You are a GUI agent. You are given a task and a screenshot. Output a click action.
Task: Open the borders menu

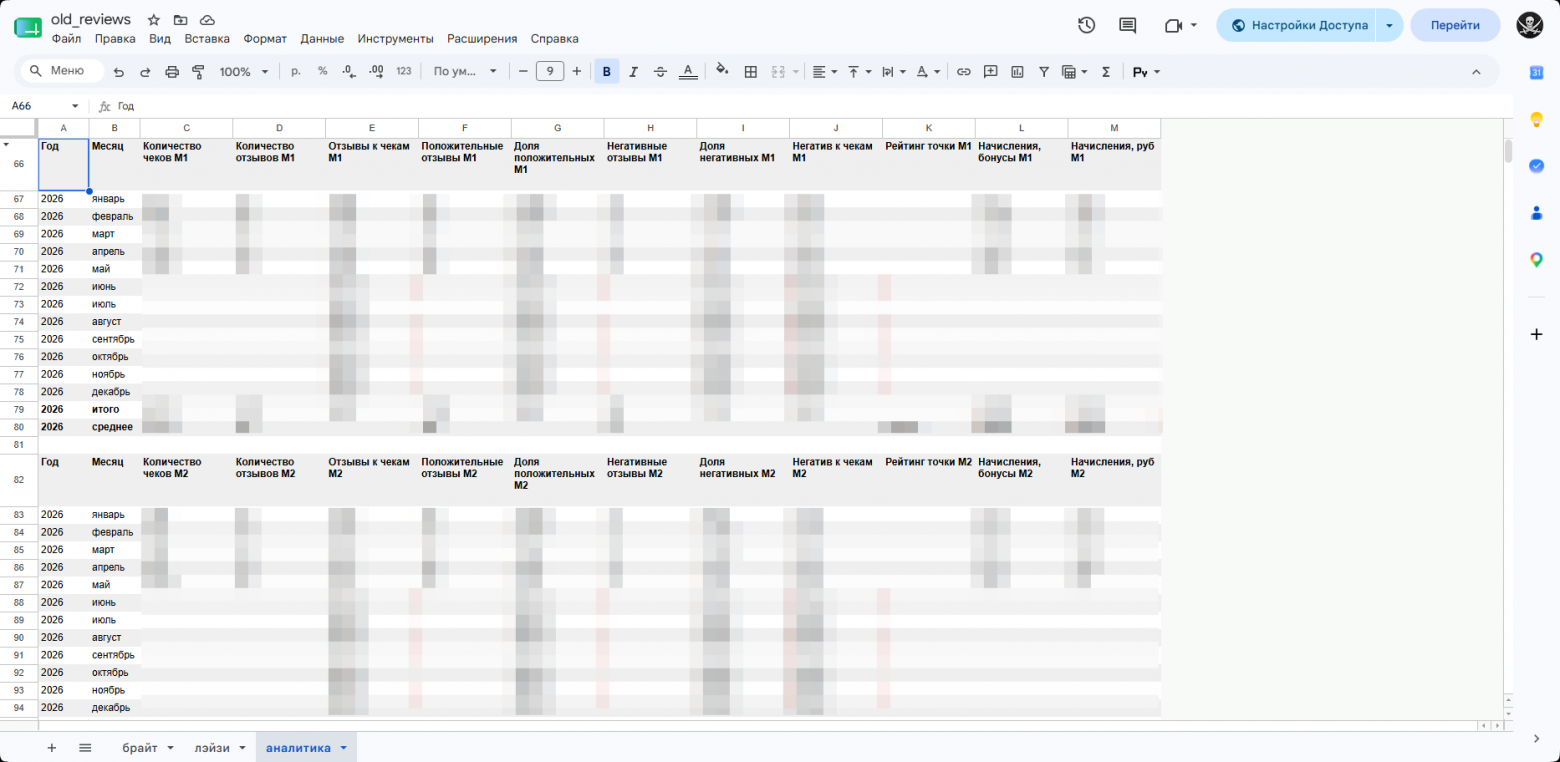point(751,71)
